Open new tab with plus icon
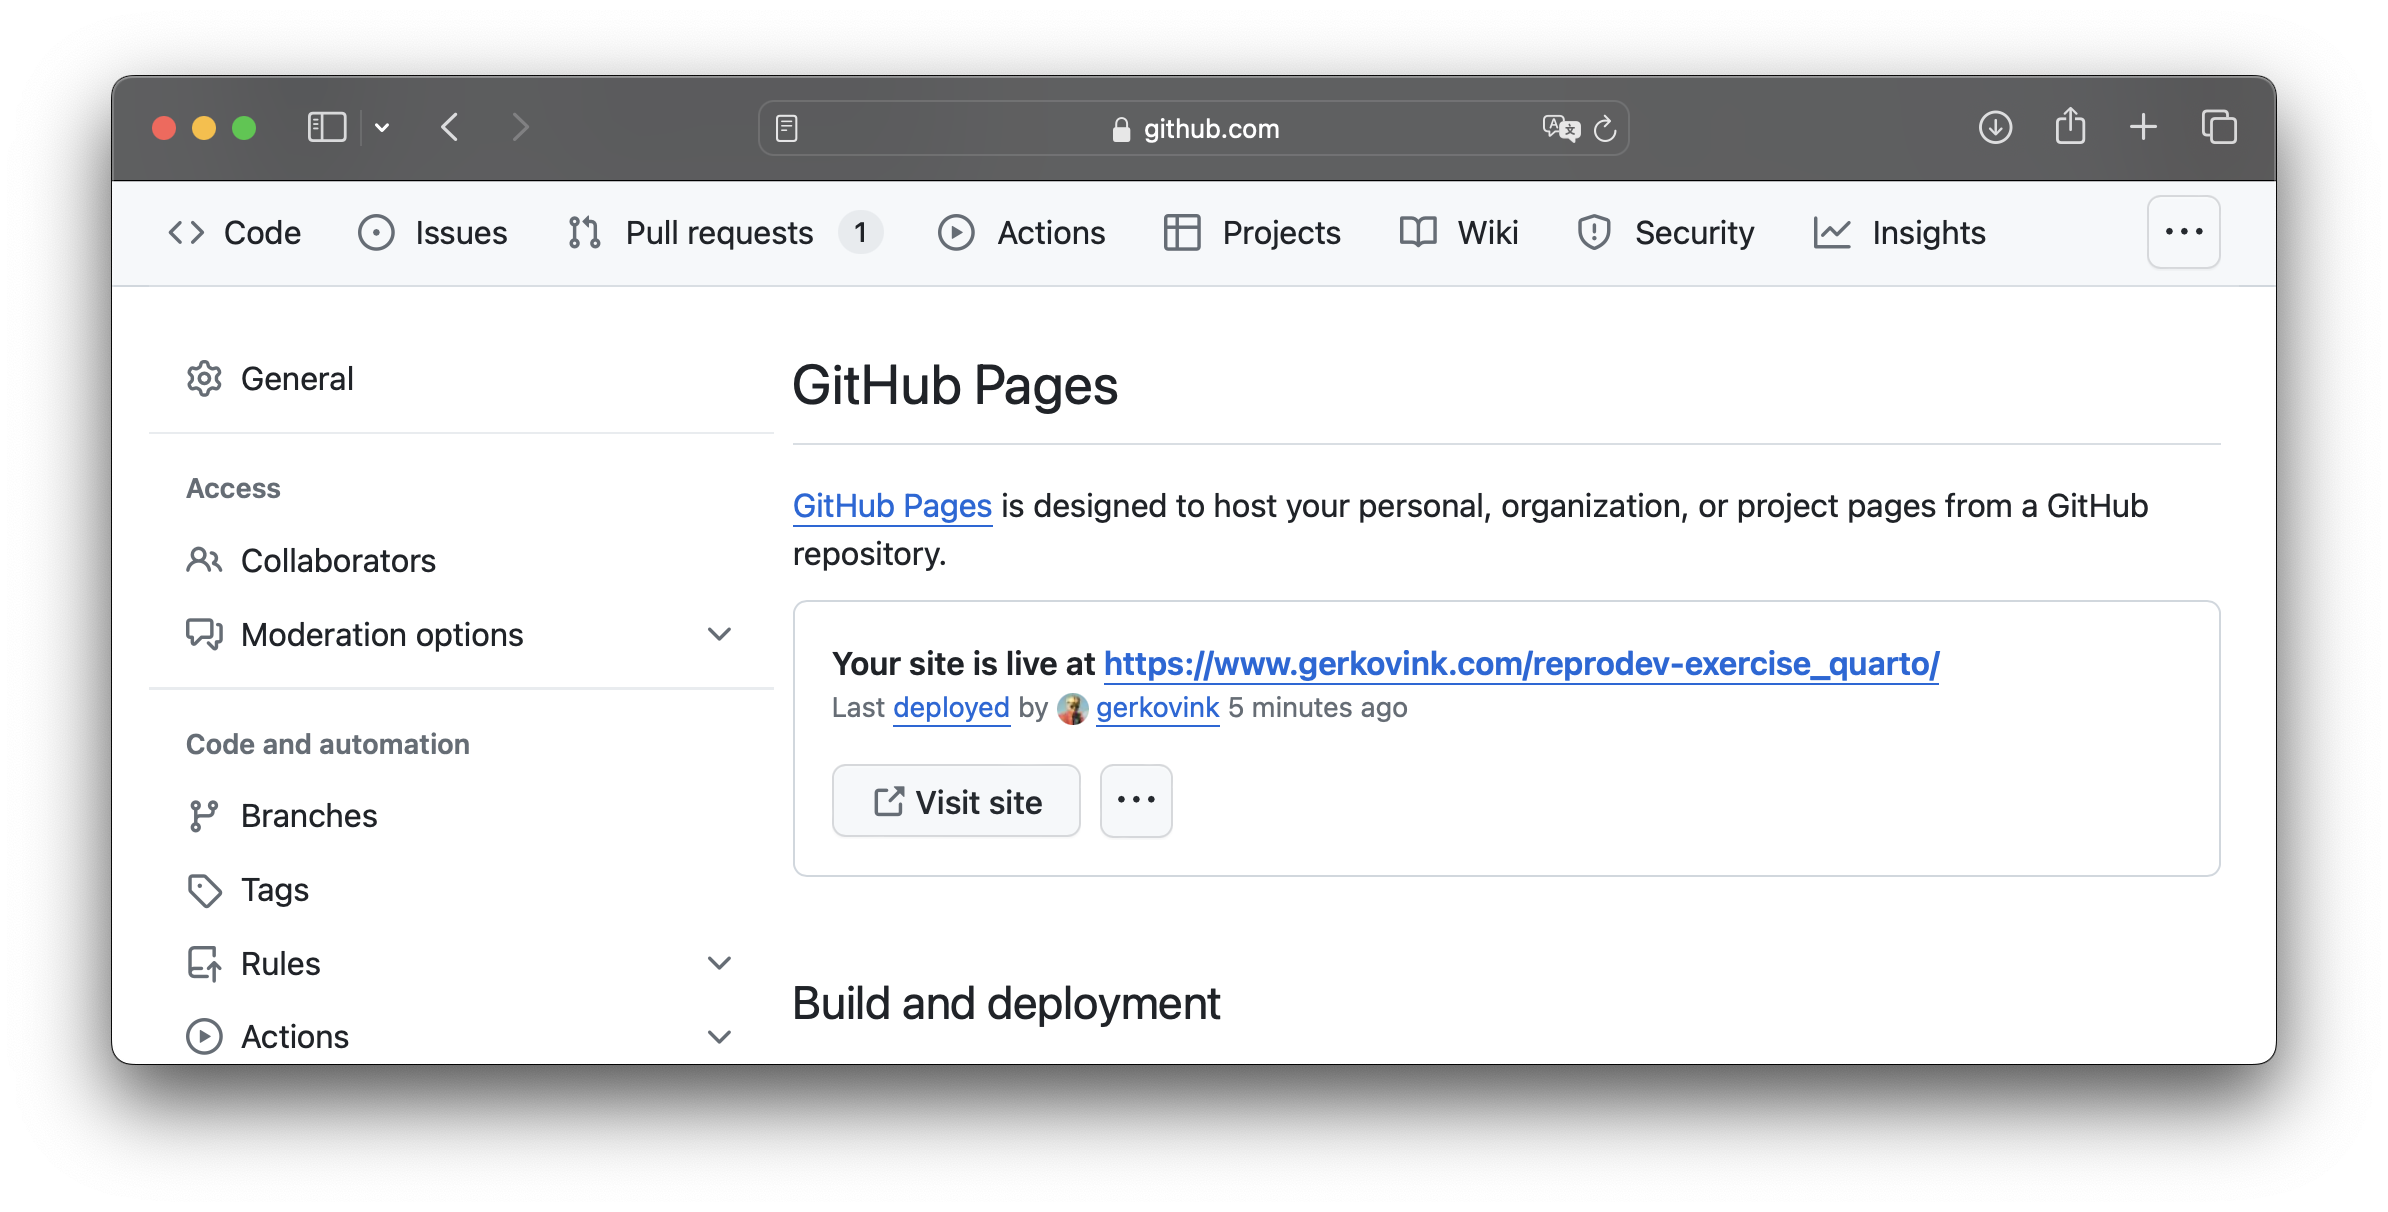 (x=2143, y=127)
